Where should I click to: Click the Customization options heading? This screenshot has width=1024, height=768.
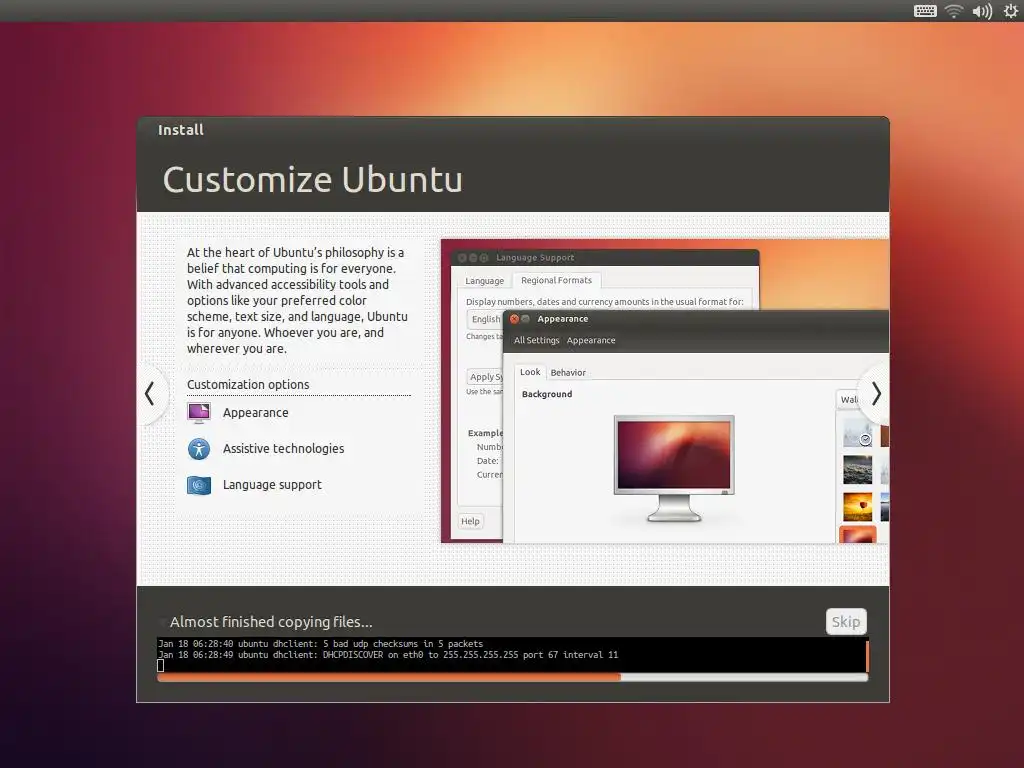tap(248, 385)
